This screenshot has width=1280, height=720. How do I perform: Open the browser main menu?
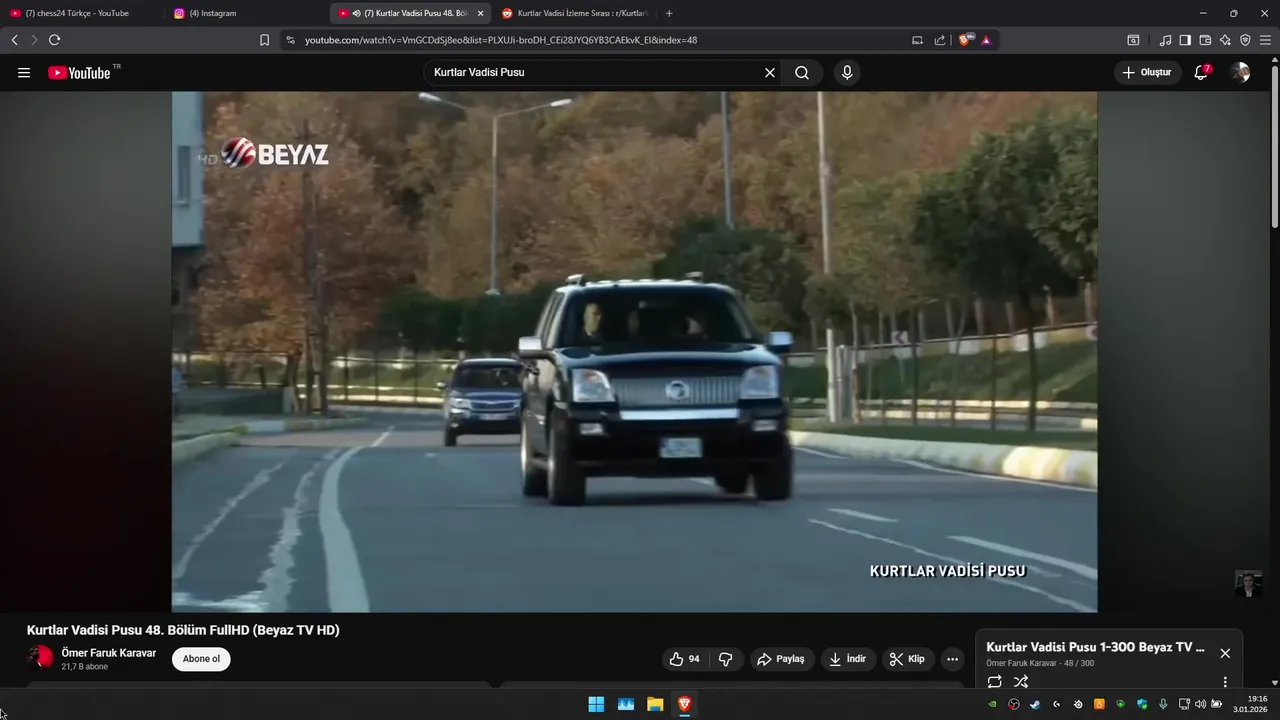1266,40
